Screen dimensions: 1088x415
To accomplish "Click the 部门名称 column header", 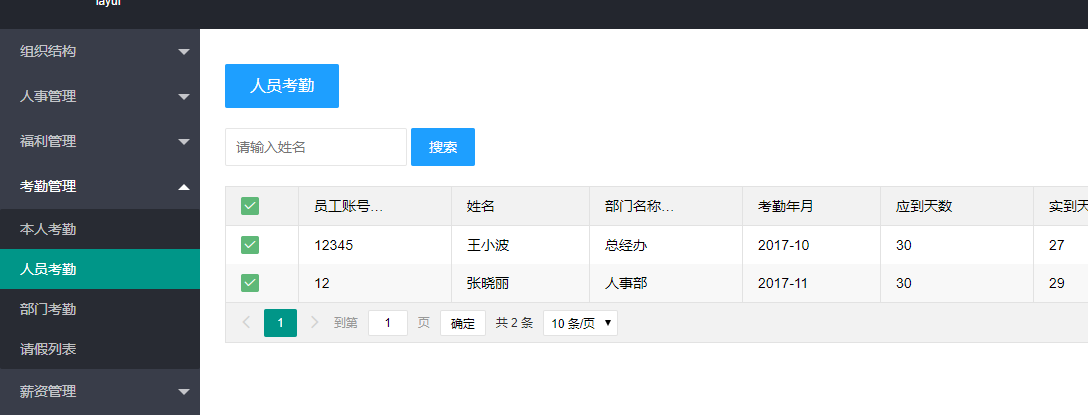I will tap(666, 206).
